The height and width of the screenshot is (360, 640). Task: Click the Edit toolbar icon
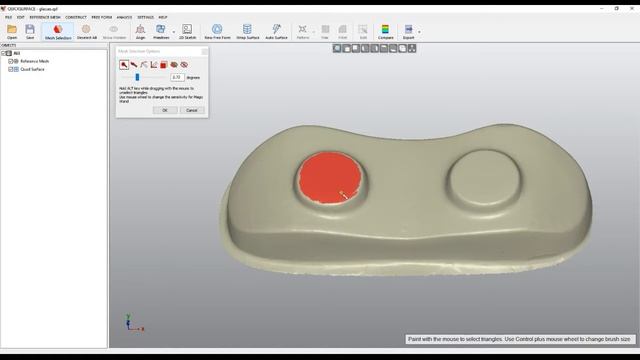[x=363, y=29]
